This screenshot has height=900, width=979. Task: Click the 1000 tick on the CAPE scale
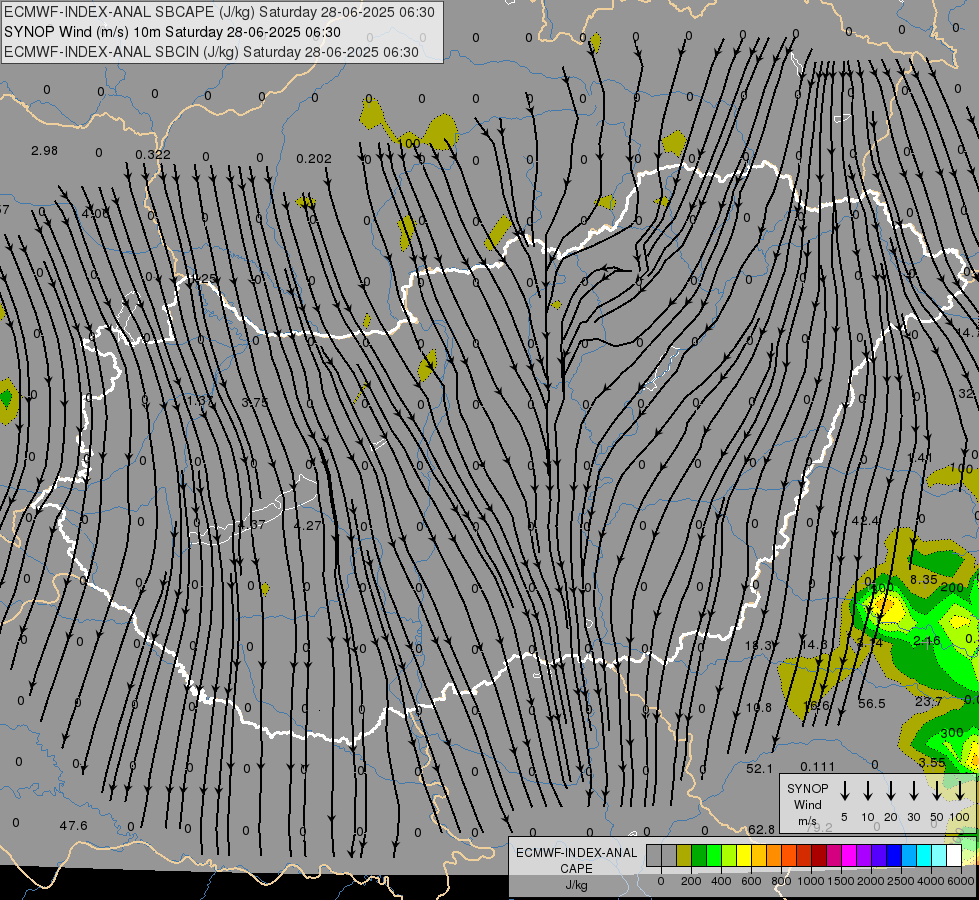[810, 881]
